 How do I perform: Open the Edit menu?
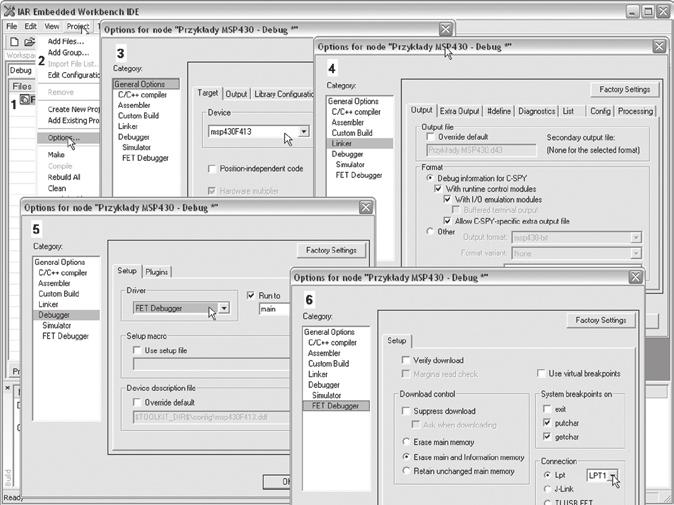pos(30,26)
